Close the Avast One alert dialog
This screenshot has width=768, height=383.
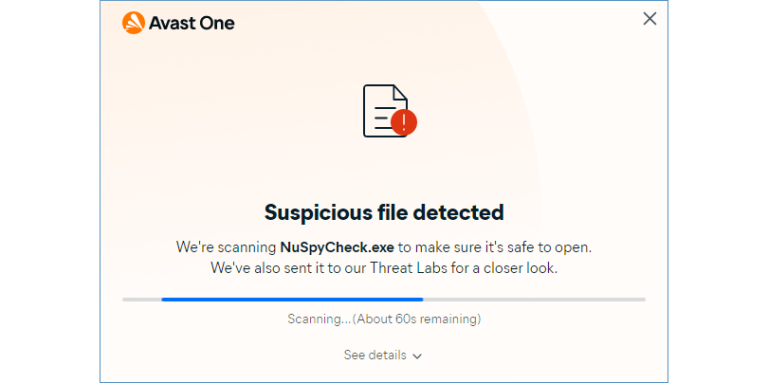(649, 19)
